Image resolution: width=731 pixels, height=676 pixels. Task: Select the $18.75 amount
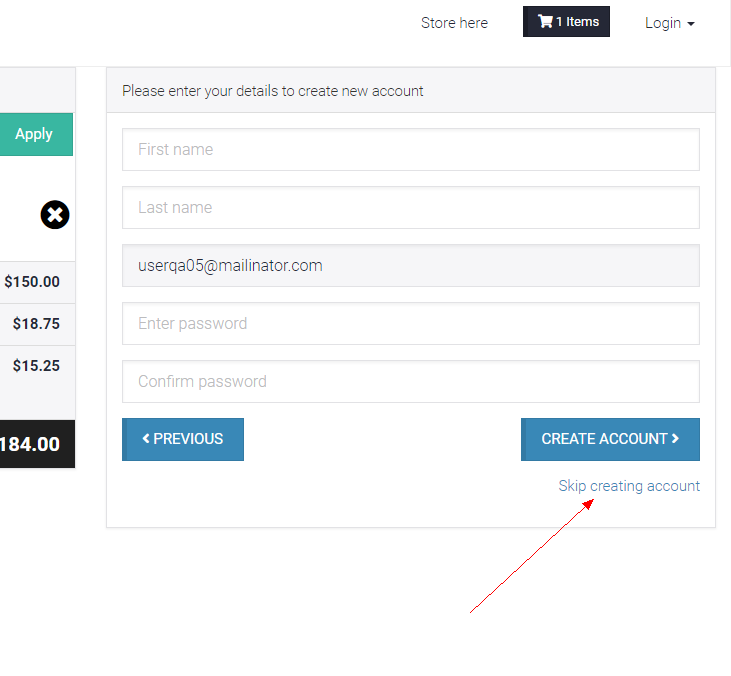click(x=36, y=324)
